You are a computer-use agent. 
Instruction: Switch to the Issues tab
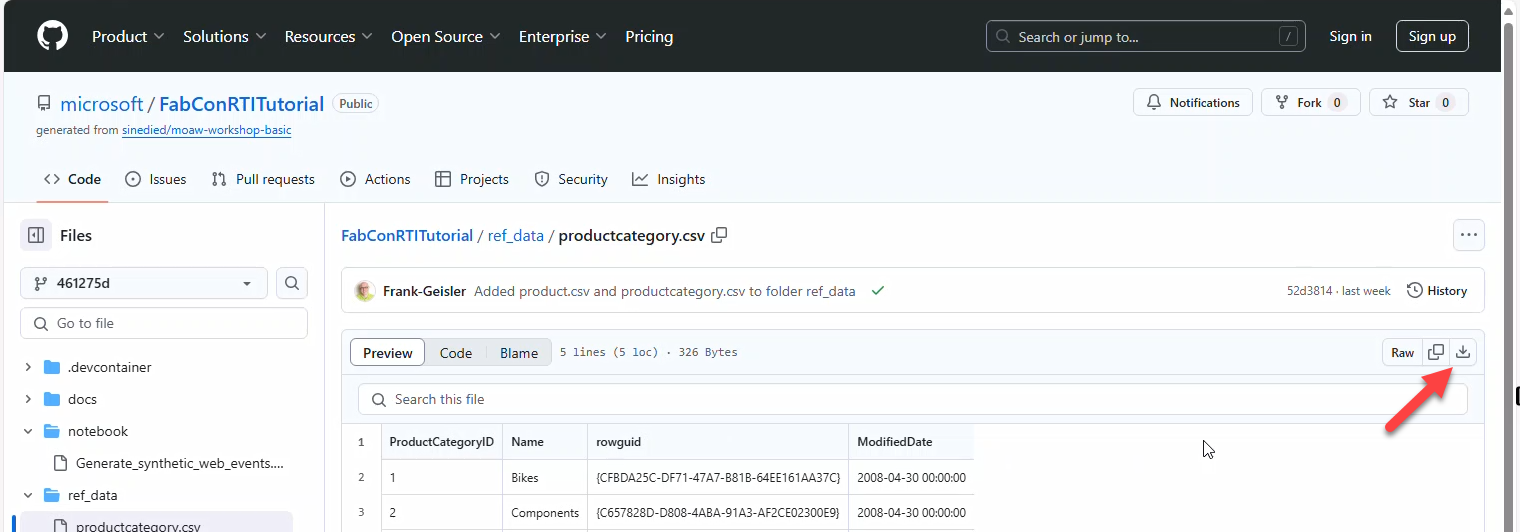(155, 179)
